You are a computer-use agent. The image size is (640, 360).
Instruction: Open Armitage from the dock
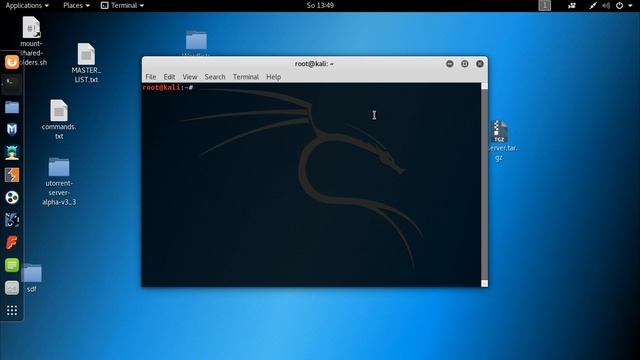click(x=11, y=152)
